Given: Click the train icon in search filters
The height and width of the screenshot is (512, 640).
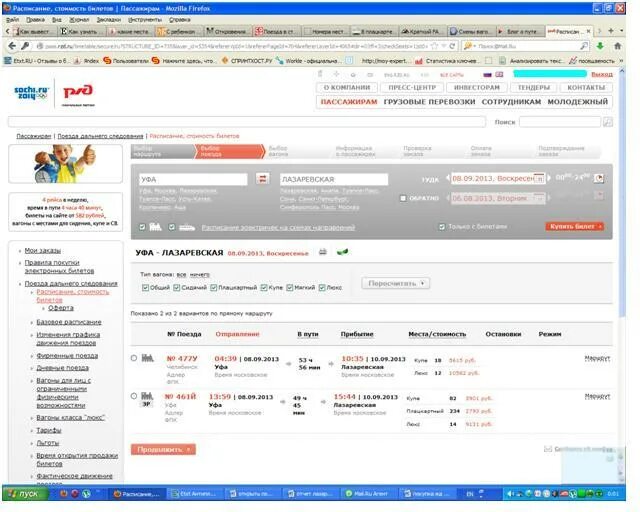Looking at the screenshot, I should (x=156, y=227).
